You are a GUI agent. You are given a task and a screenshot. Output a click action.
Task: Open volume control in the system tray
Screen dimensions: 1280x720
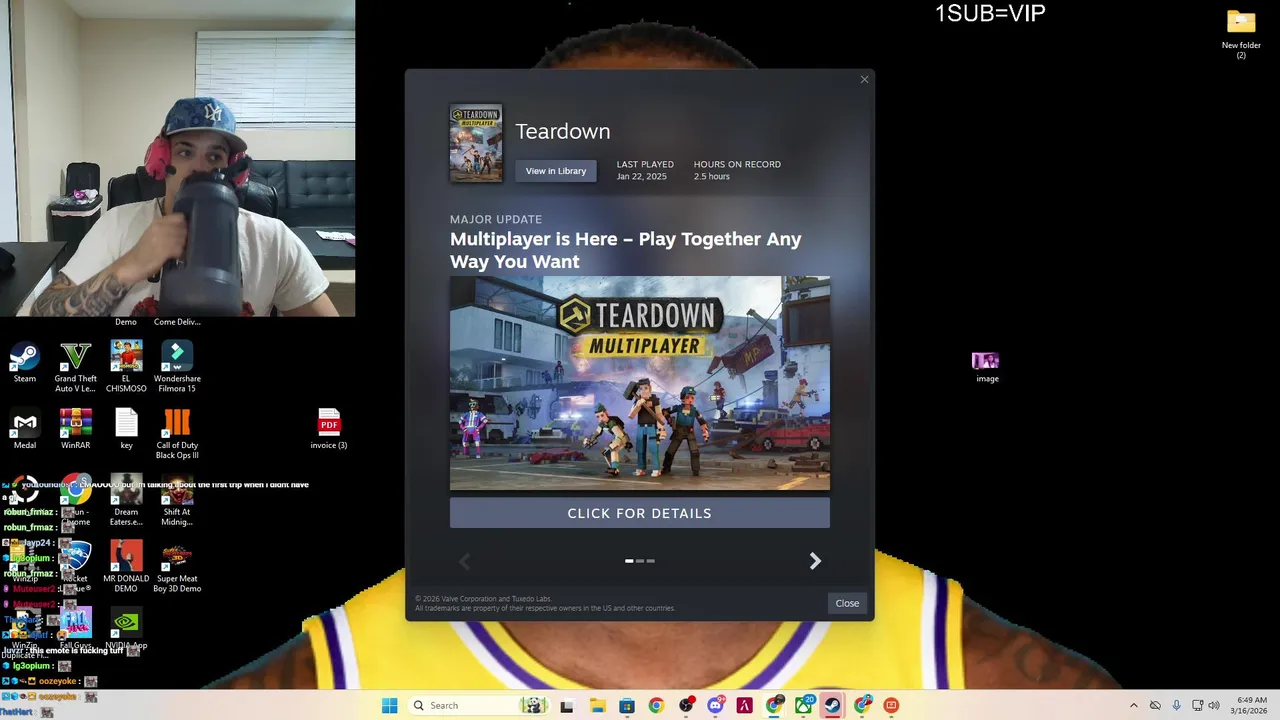pyautogui.click(x=1214, y=705)
